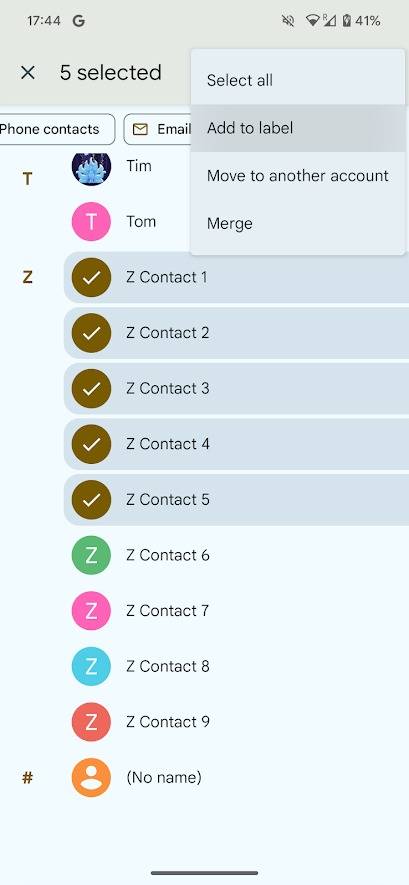
Task: Tap the Email filter chip envelope icon
Action: (140, 130)
